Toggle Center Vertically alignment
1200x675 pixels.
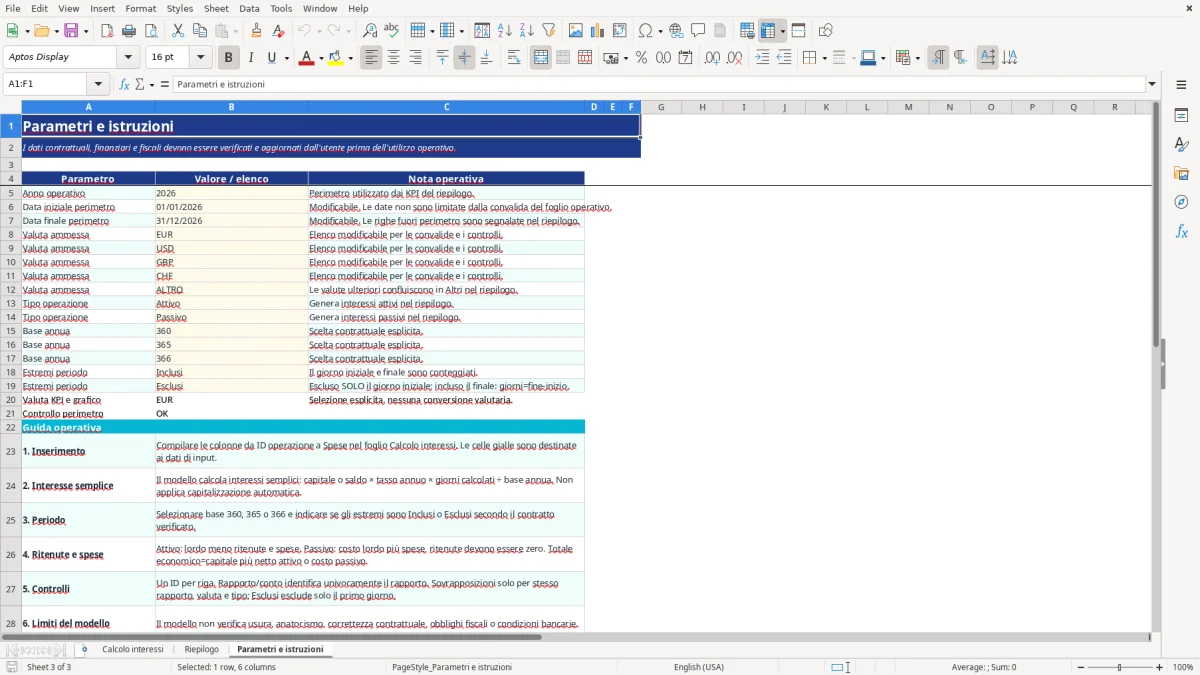click(464, 58)
